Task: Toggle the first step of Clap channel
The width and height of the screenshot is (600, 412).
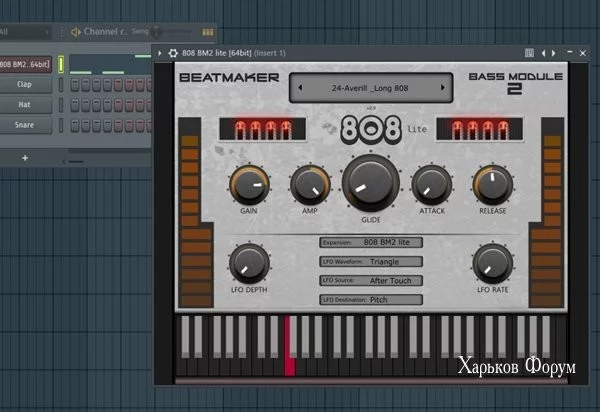Action: [x=73, y=85]
